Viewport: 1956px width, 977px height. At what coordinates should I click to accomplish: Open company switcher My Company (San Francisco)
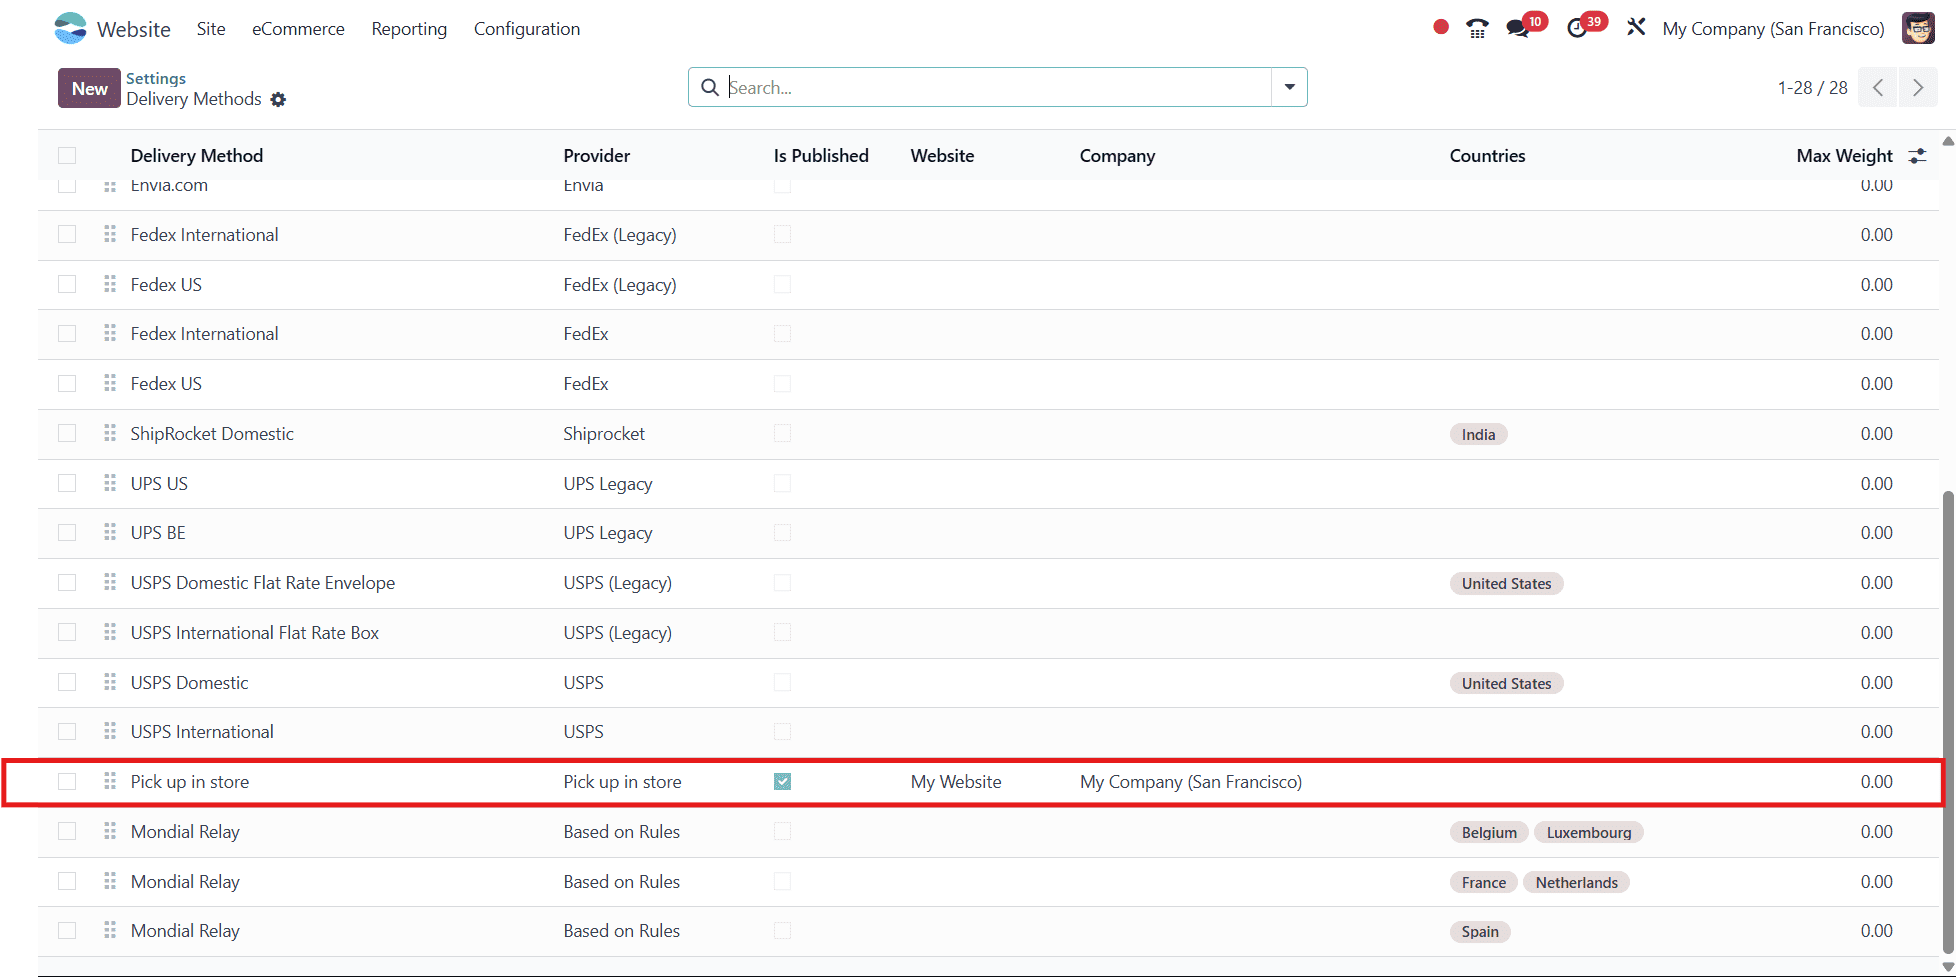pos(1773,29)
